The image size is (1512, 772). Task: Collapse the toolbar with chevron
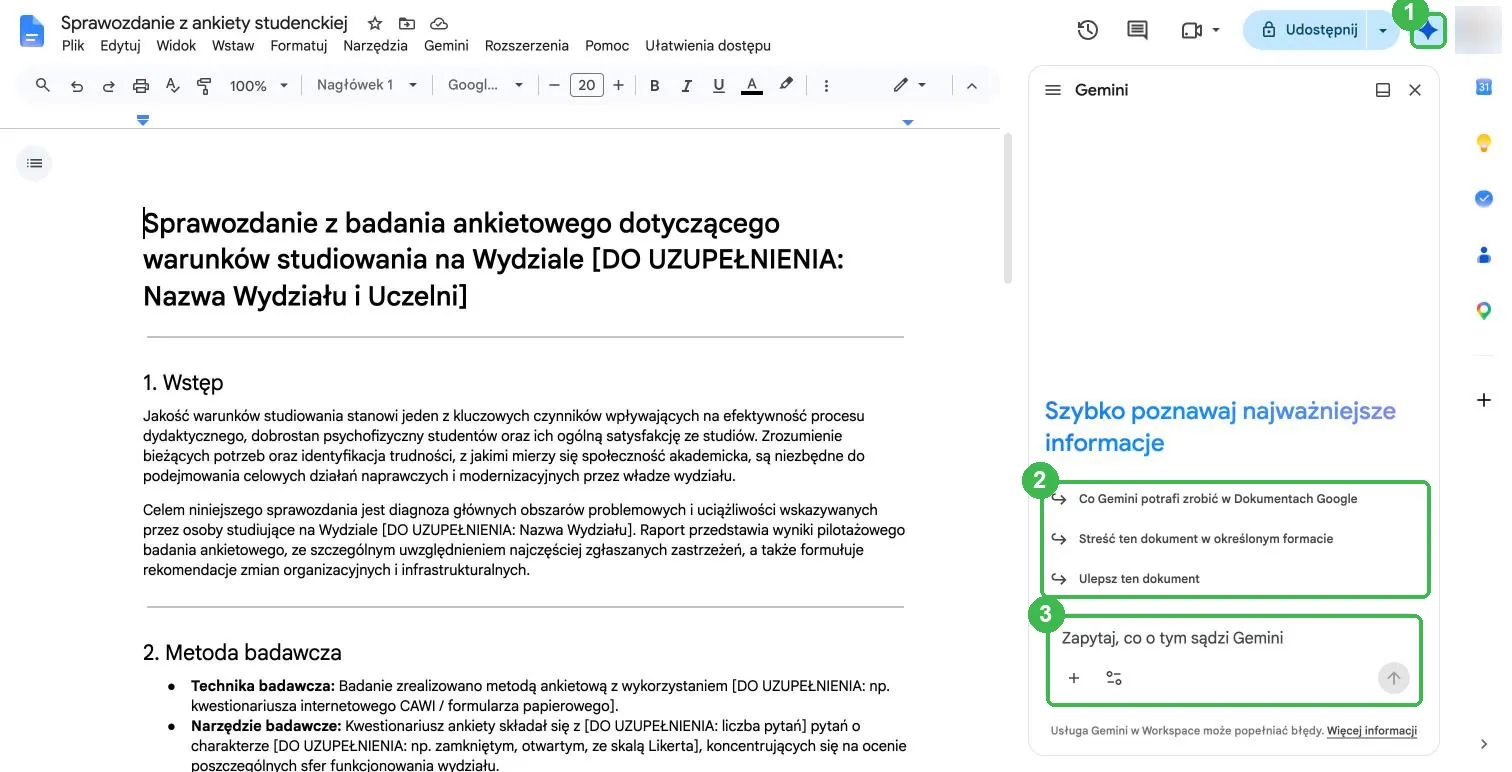click(971, 86)
